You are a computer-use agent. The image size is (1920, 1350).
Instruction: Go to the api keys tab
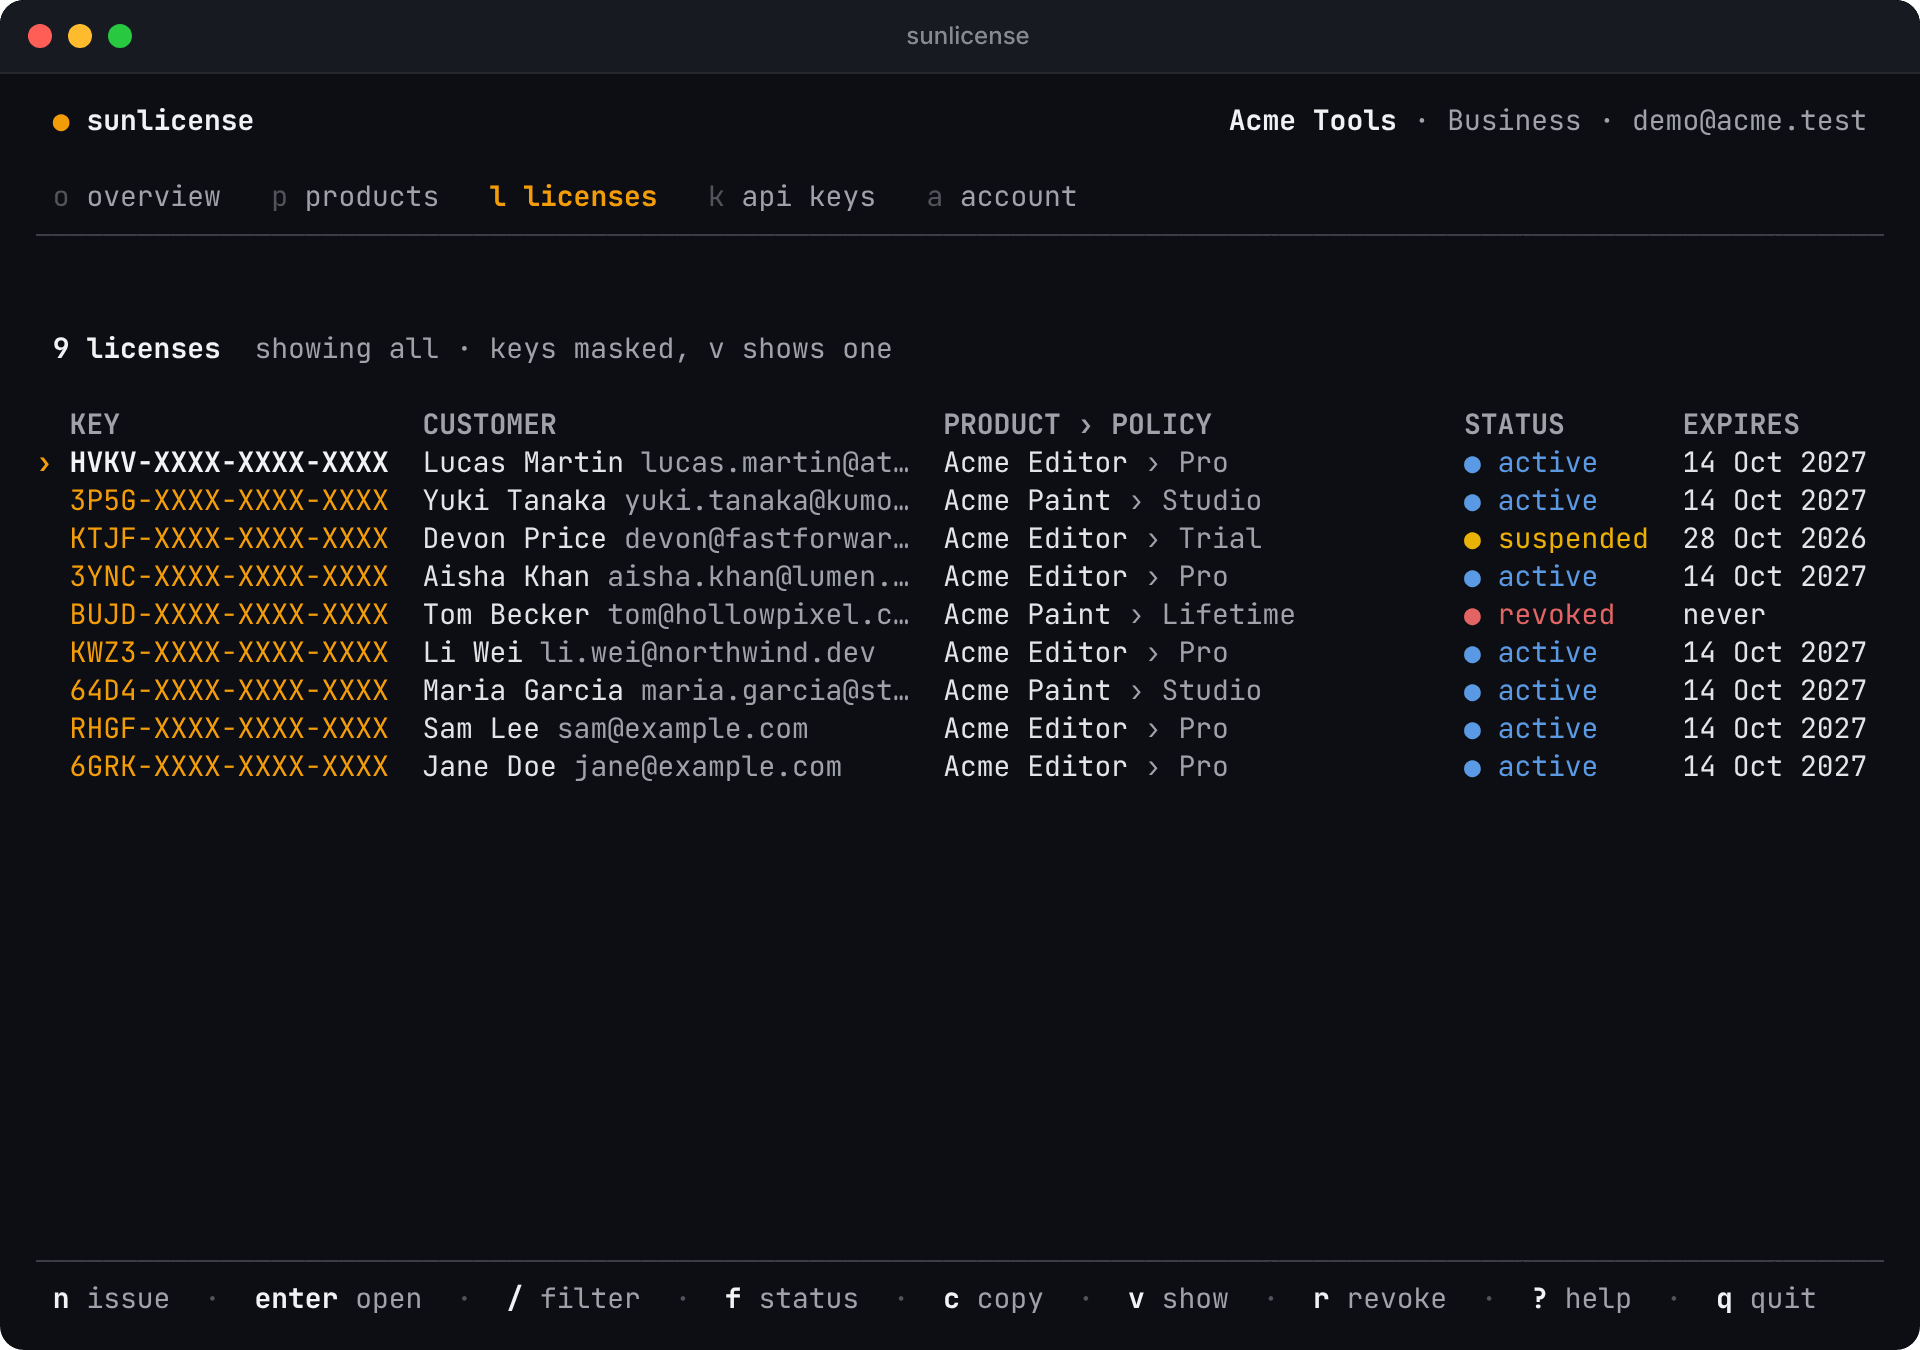click(x=792, y=197)
